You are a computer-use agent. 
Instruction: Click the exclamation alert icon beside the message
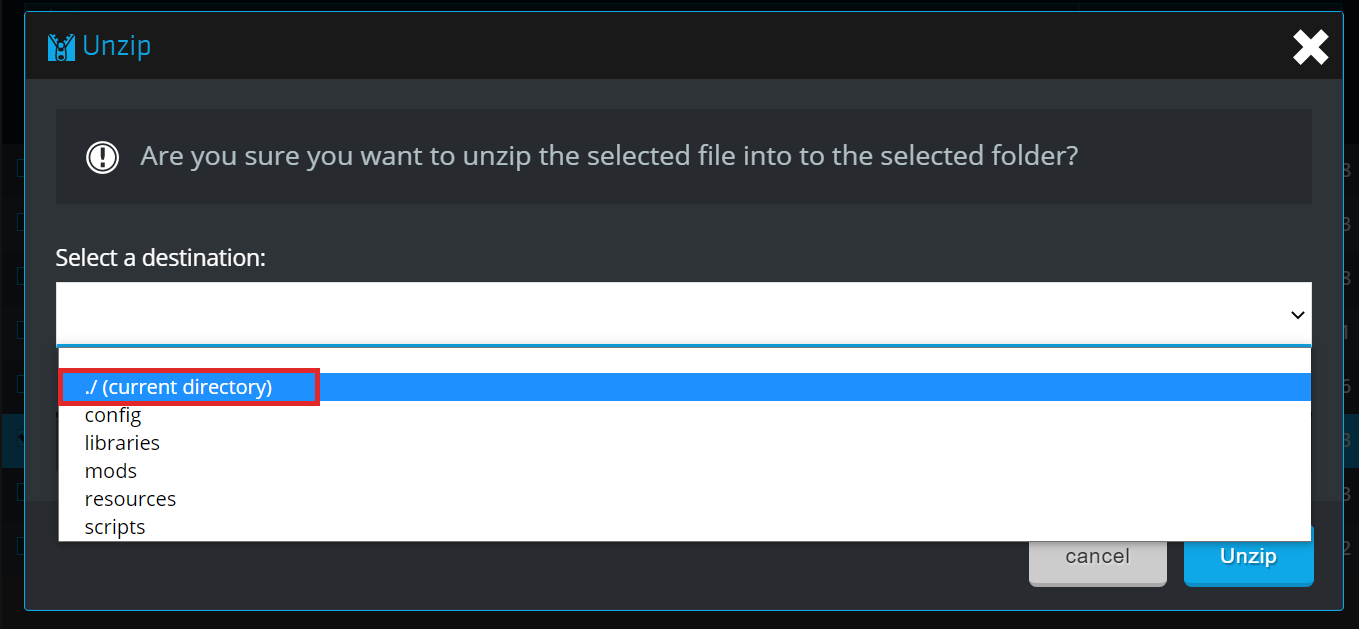click(x=102, y=157)
